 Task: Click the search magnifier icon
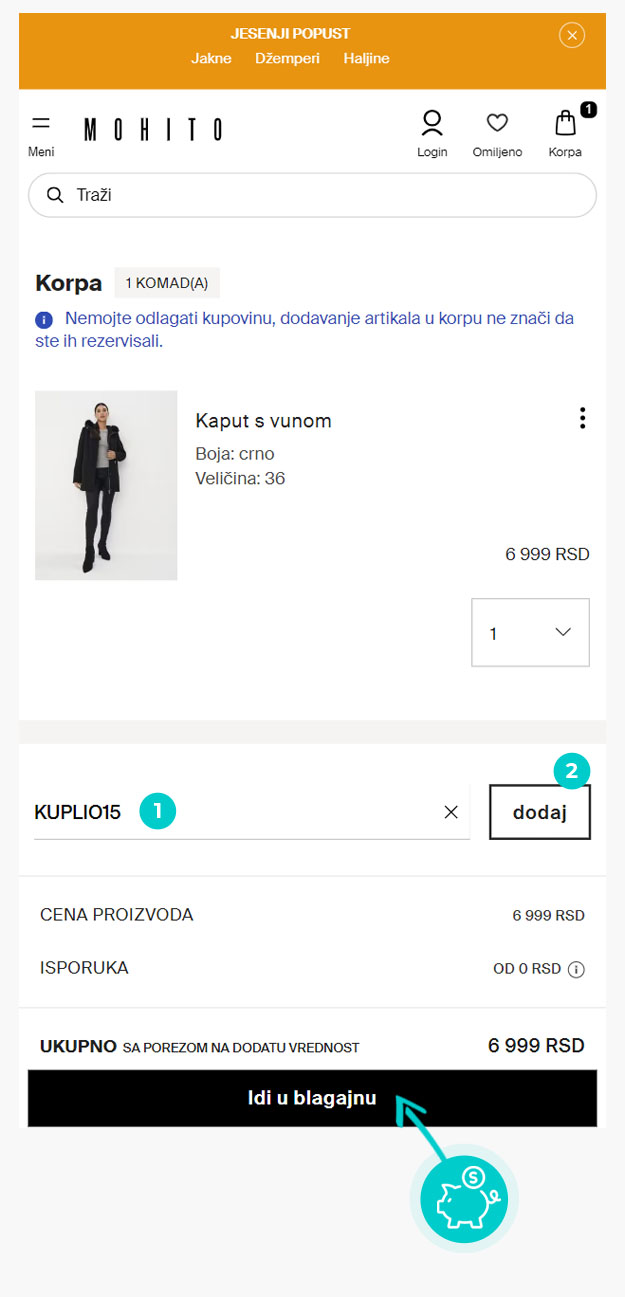point(55,195)
